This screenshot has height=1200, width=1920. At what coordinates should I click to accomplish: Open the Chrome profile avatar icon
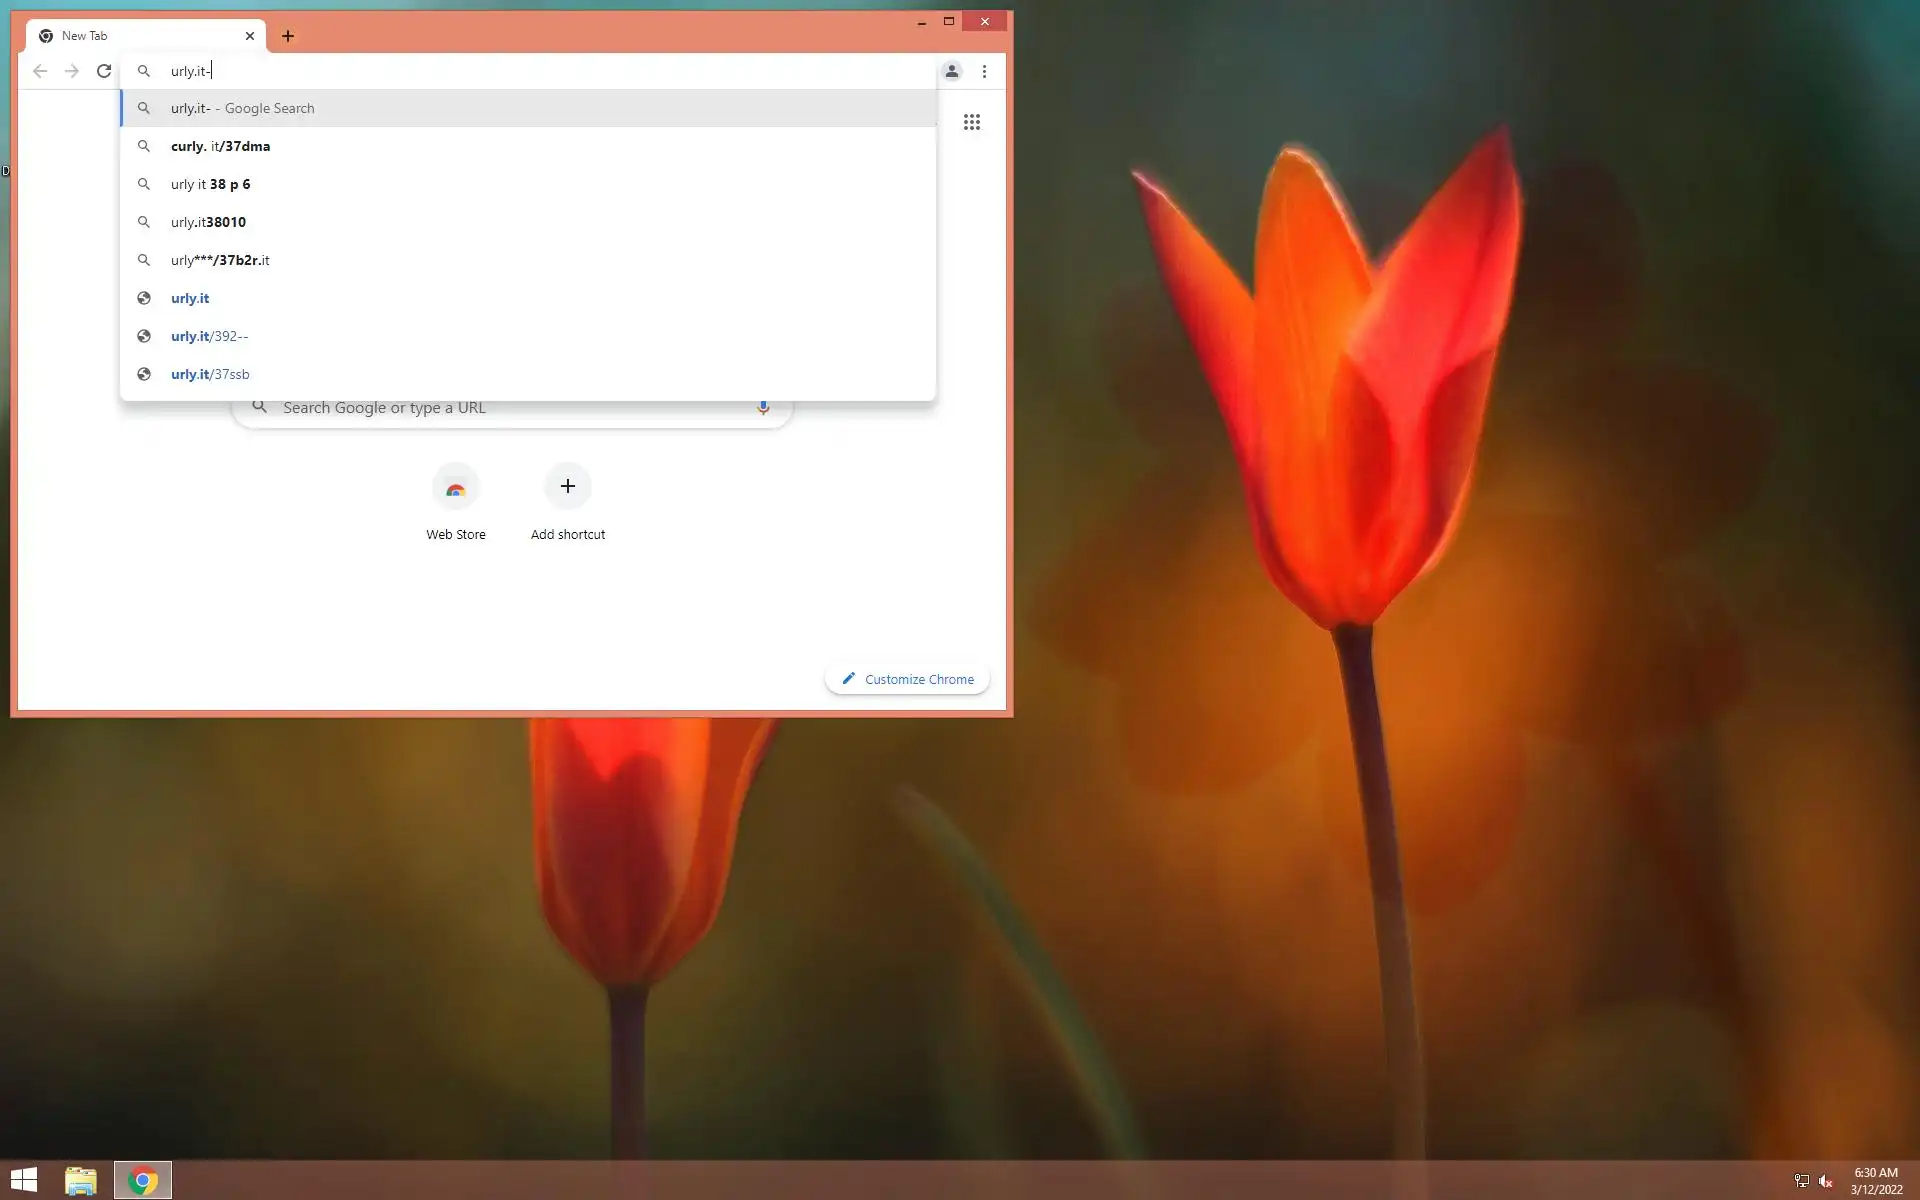[x=951, y=71]
